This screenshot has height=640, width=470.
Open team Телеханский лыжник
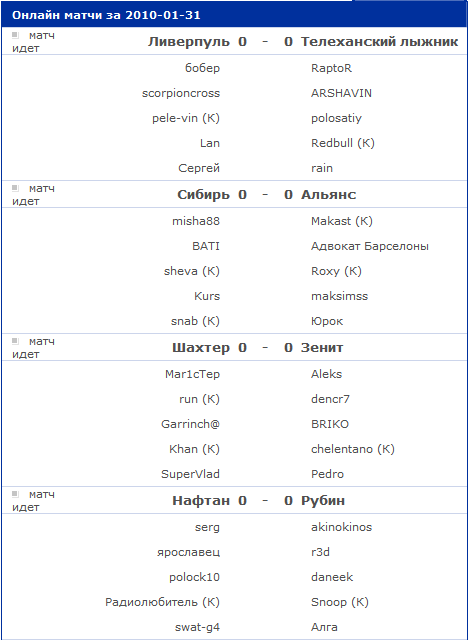tap(379, 42)
